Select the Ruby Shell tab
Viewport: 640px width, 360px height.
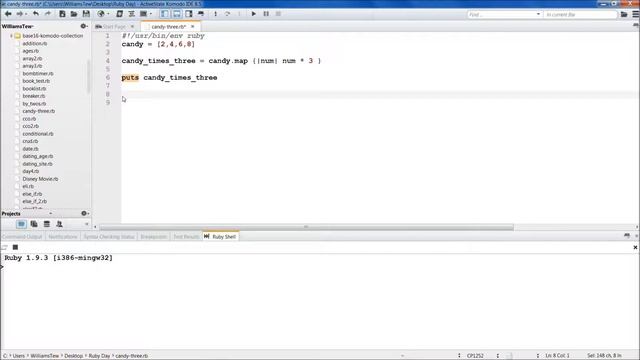tap(220, 237)
